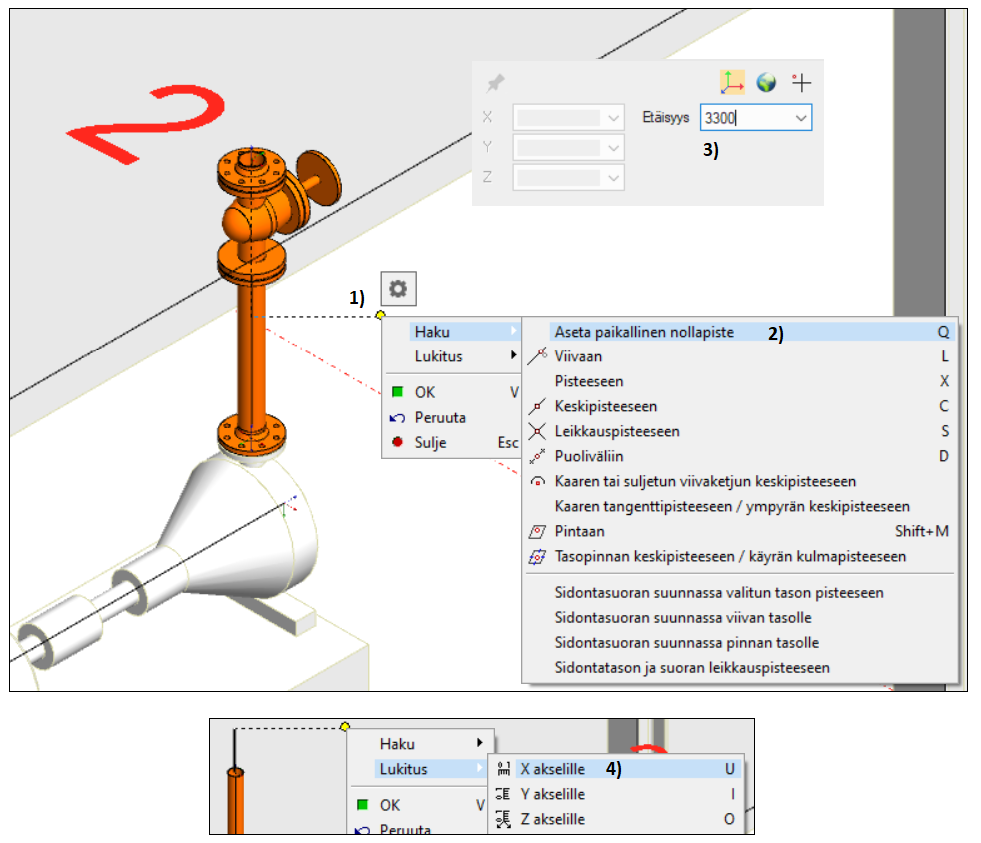This screenshot has height=843, width=981.
Task: Choose OK in the lower context menu
Action: [420, 805]
